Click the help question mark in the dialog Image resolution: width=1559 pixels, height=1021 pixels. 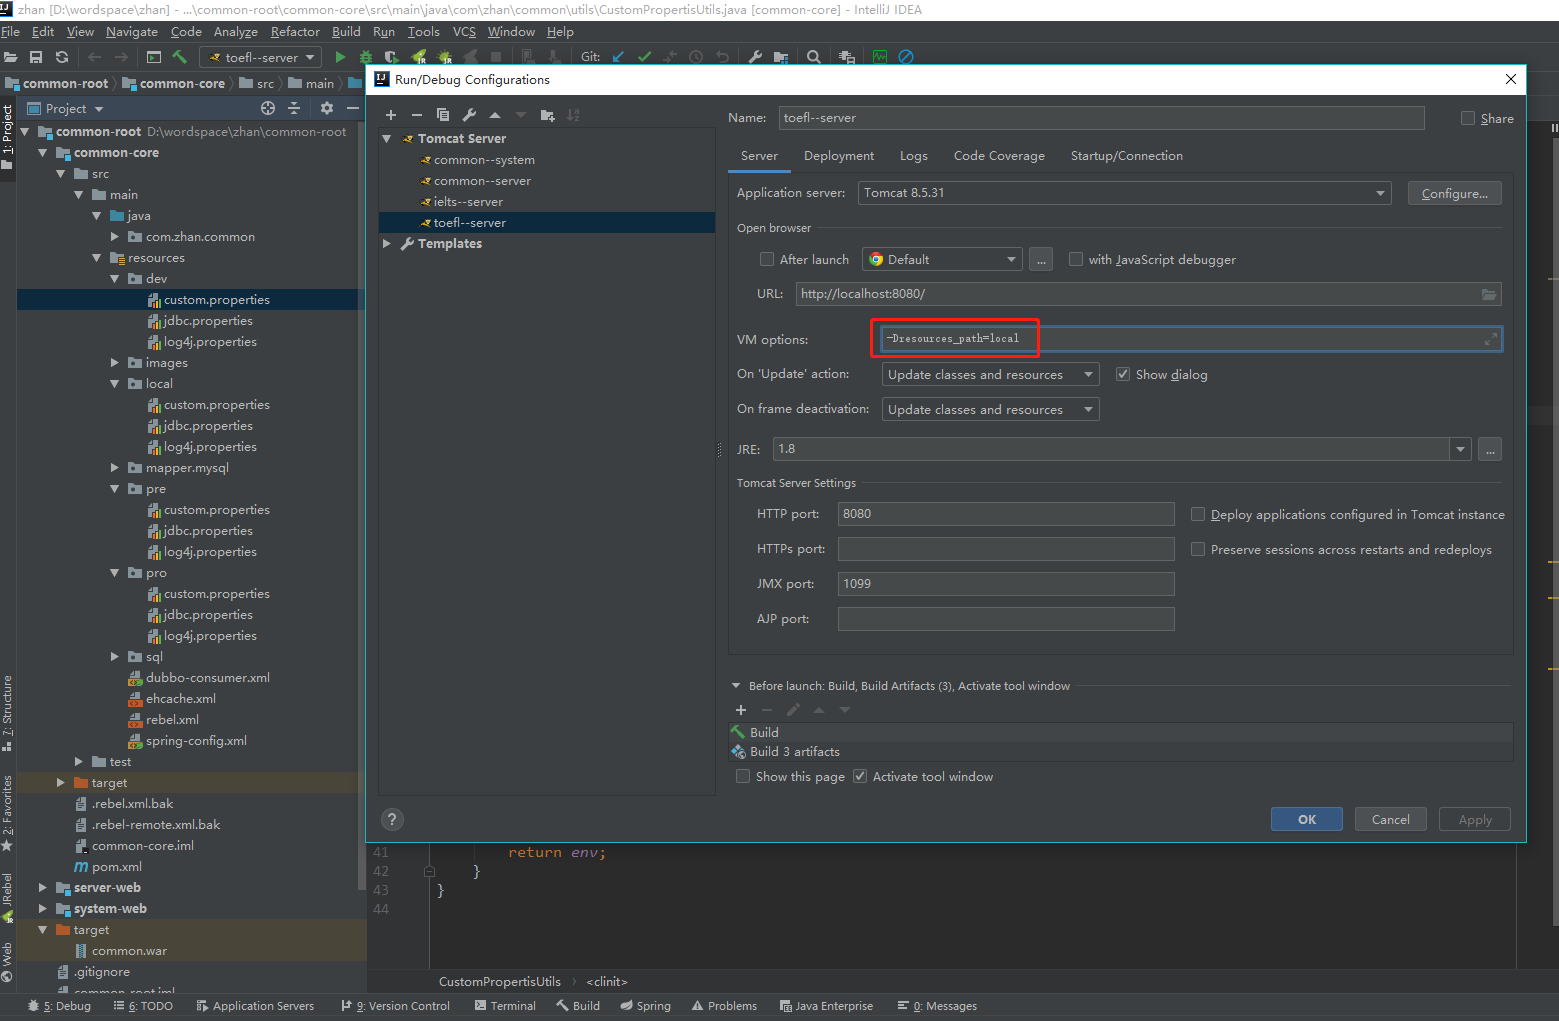(391, 819)
